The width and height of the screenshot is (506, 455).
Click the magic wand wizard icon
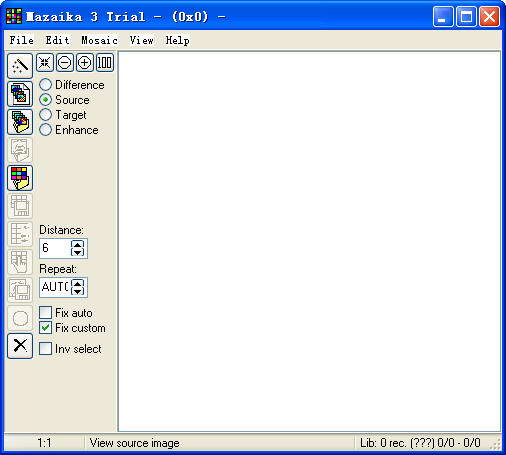tap(20, 66)
